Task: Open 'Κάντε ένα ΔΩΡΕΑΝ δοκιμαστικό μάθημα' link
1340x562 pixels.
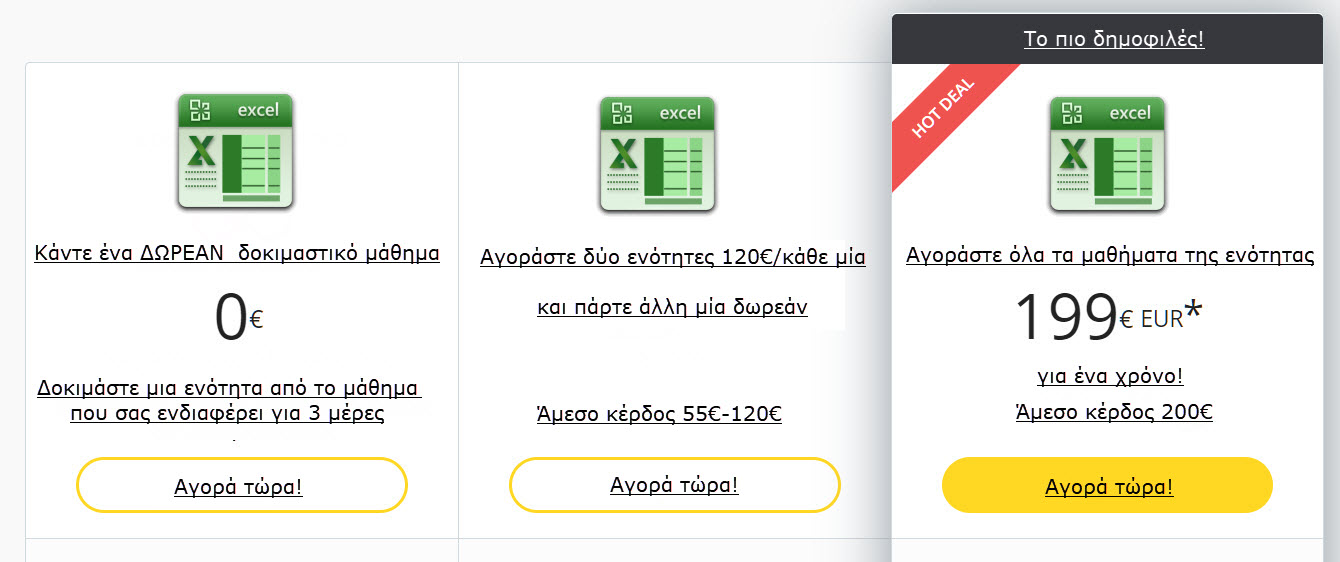Action: click(x=237, y=253)
